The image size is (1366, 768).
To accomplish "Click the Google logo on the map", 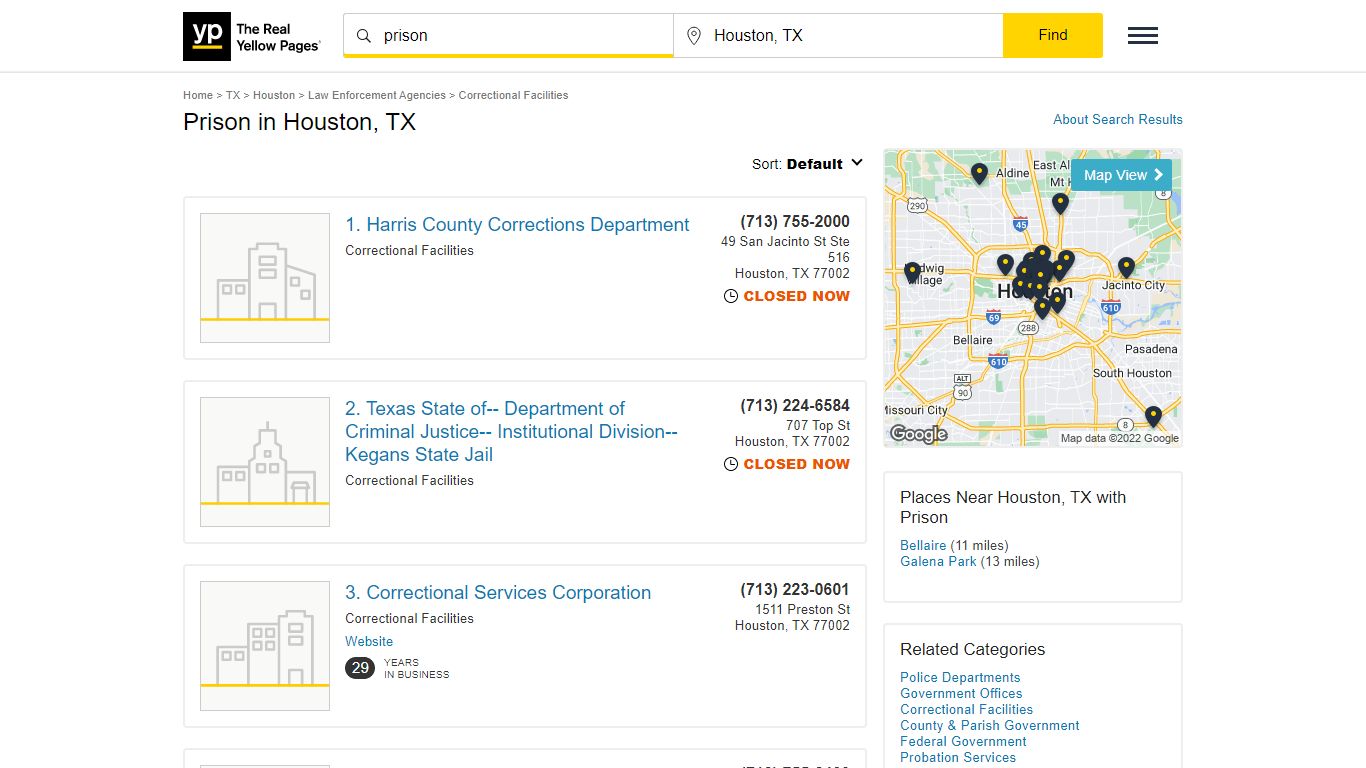I will 918,434.
